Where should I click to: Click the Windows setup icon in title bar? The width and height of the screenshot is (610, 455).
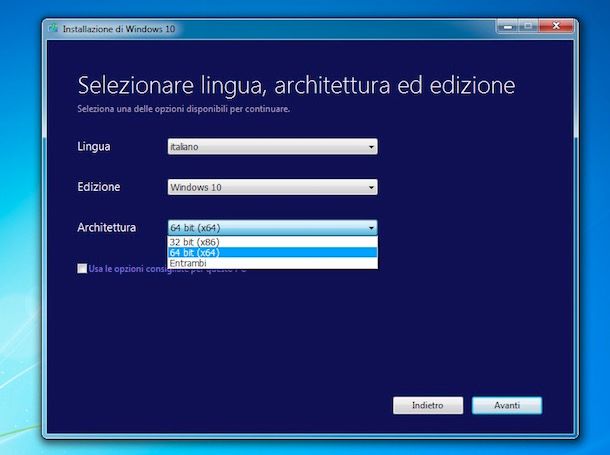[x=53, y=28]
